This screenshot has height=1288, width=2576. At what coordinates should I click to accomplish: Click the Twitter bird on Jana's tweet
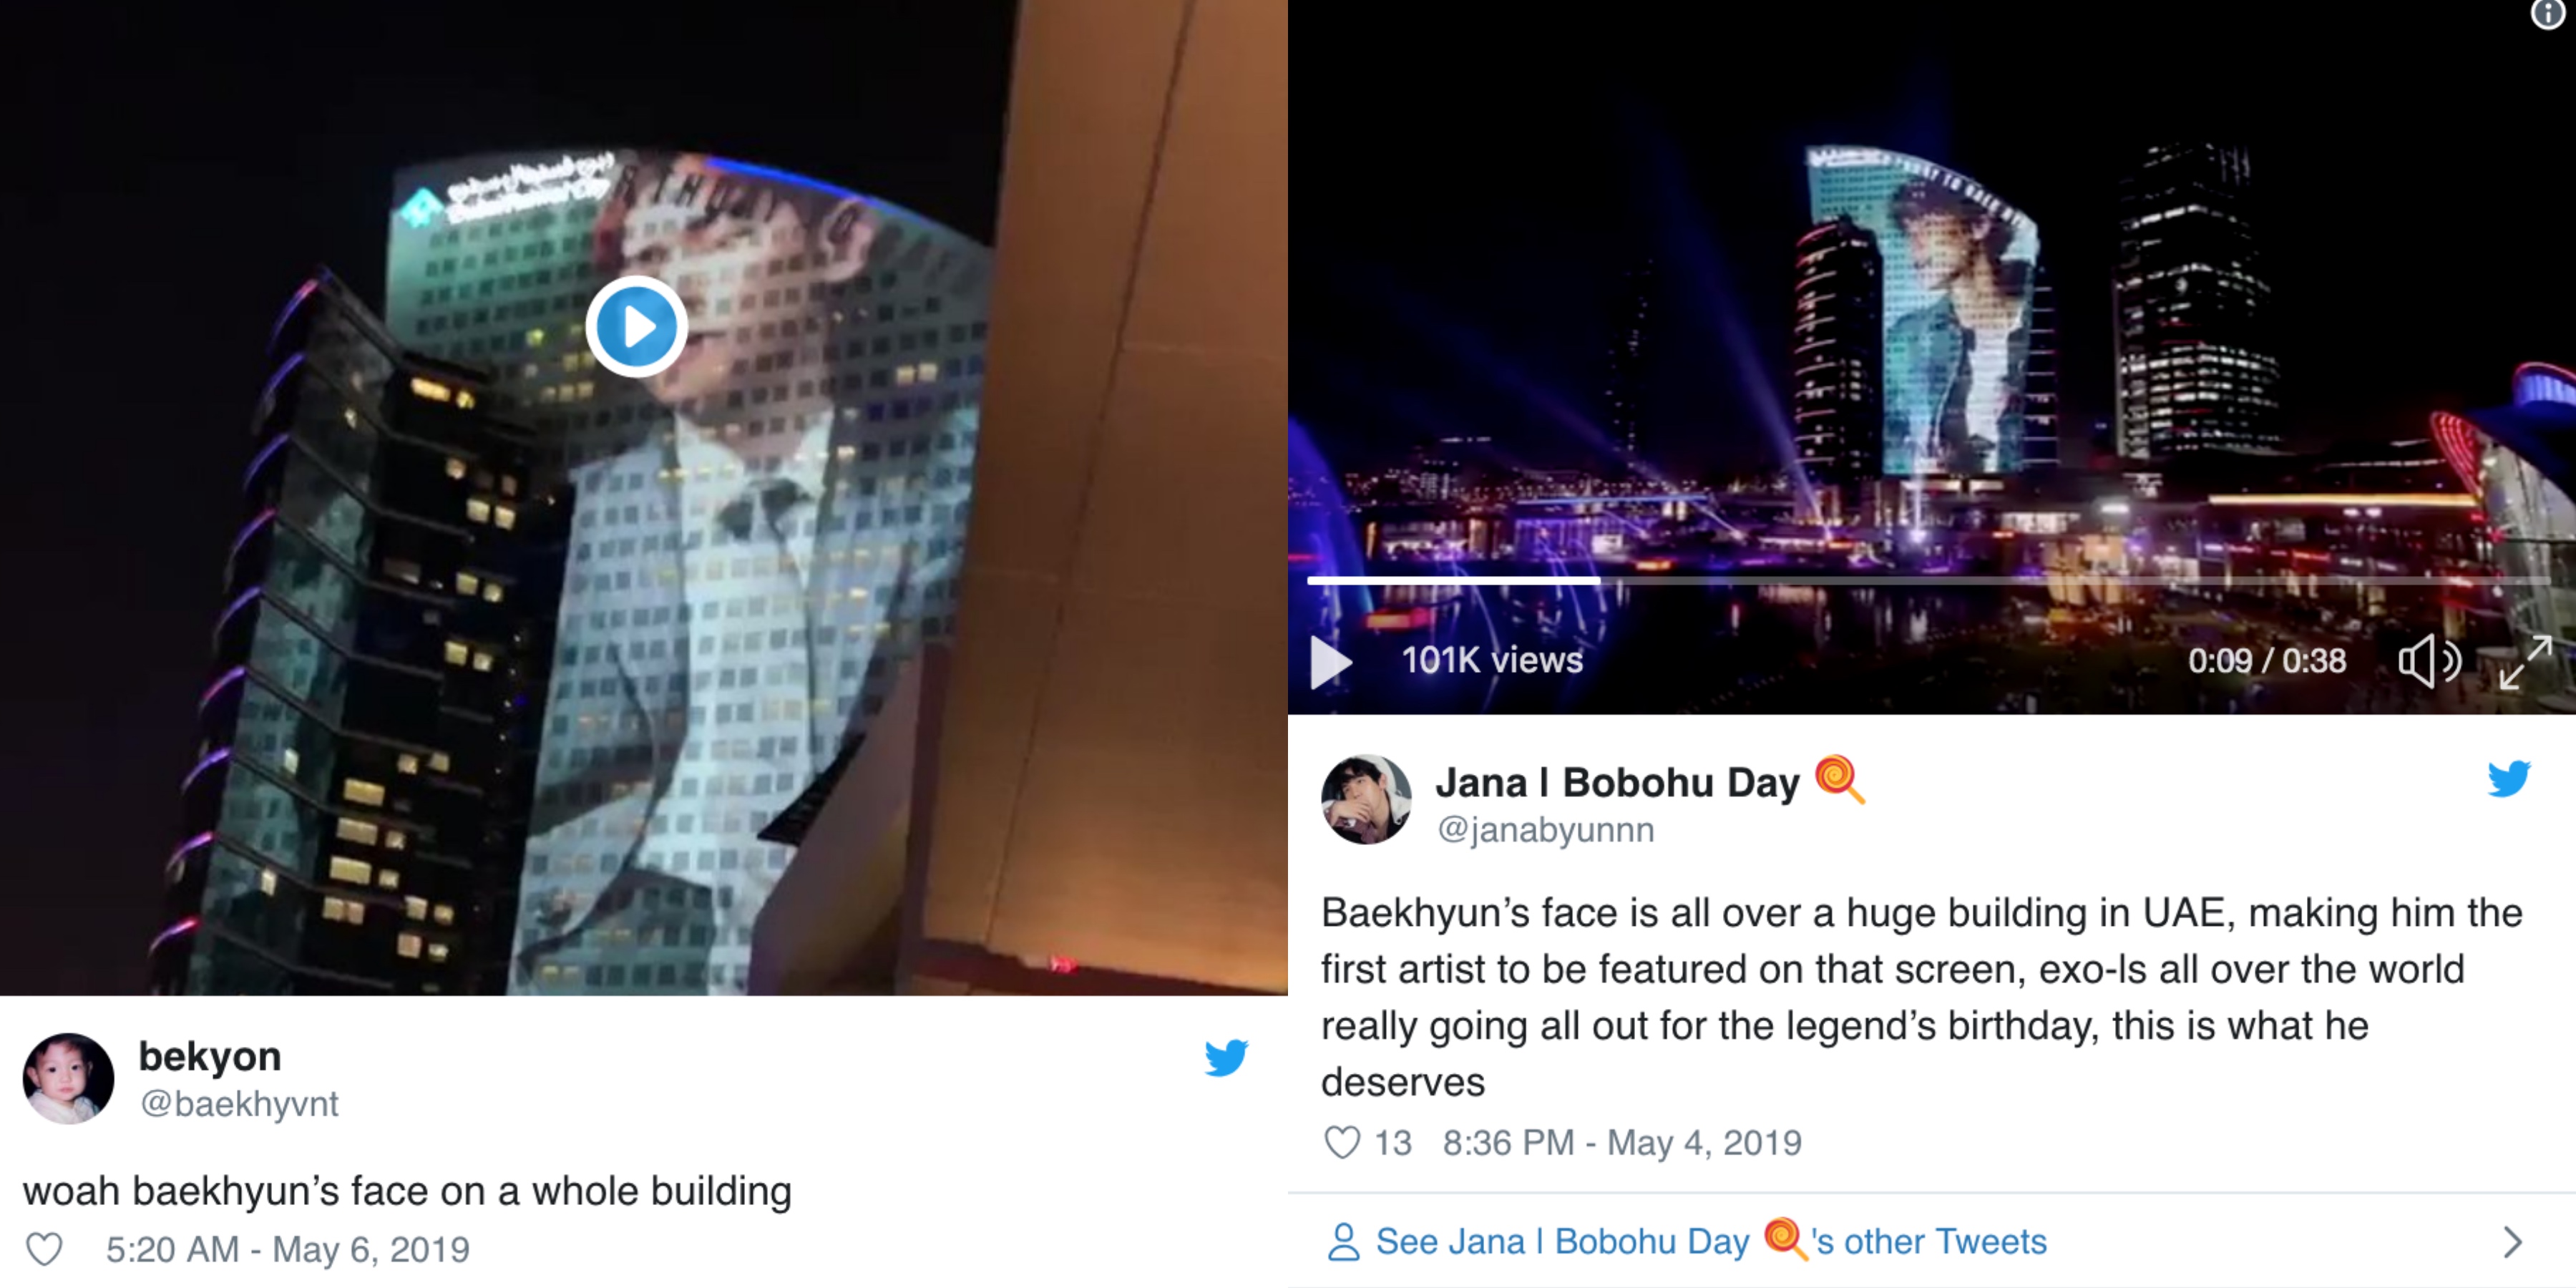[x=2509, y=778]
